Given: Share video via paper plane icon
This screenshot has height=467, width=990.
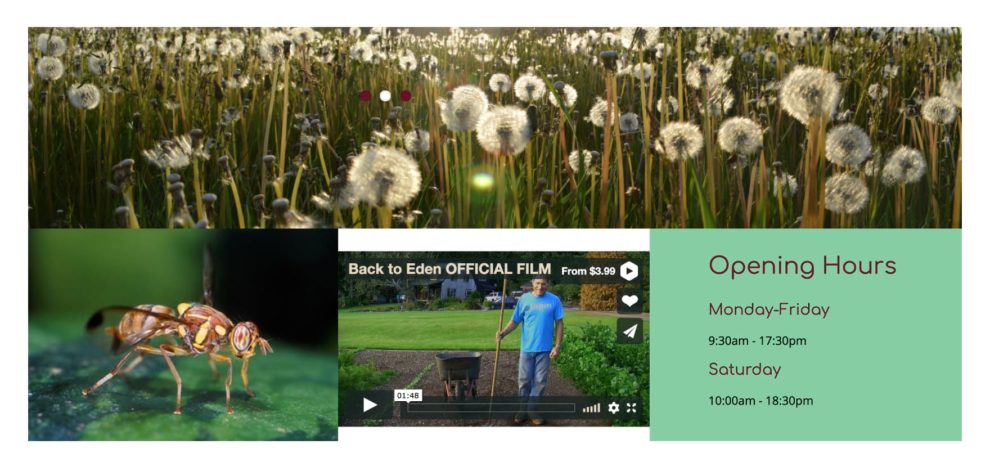Looking at the screenshot, I should pyautogui.click(x=629, y=331).
